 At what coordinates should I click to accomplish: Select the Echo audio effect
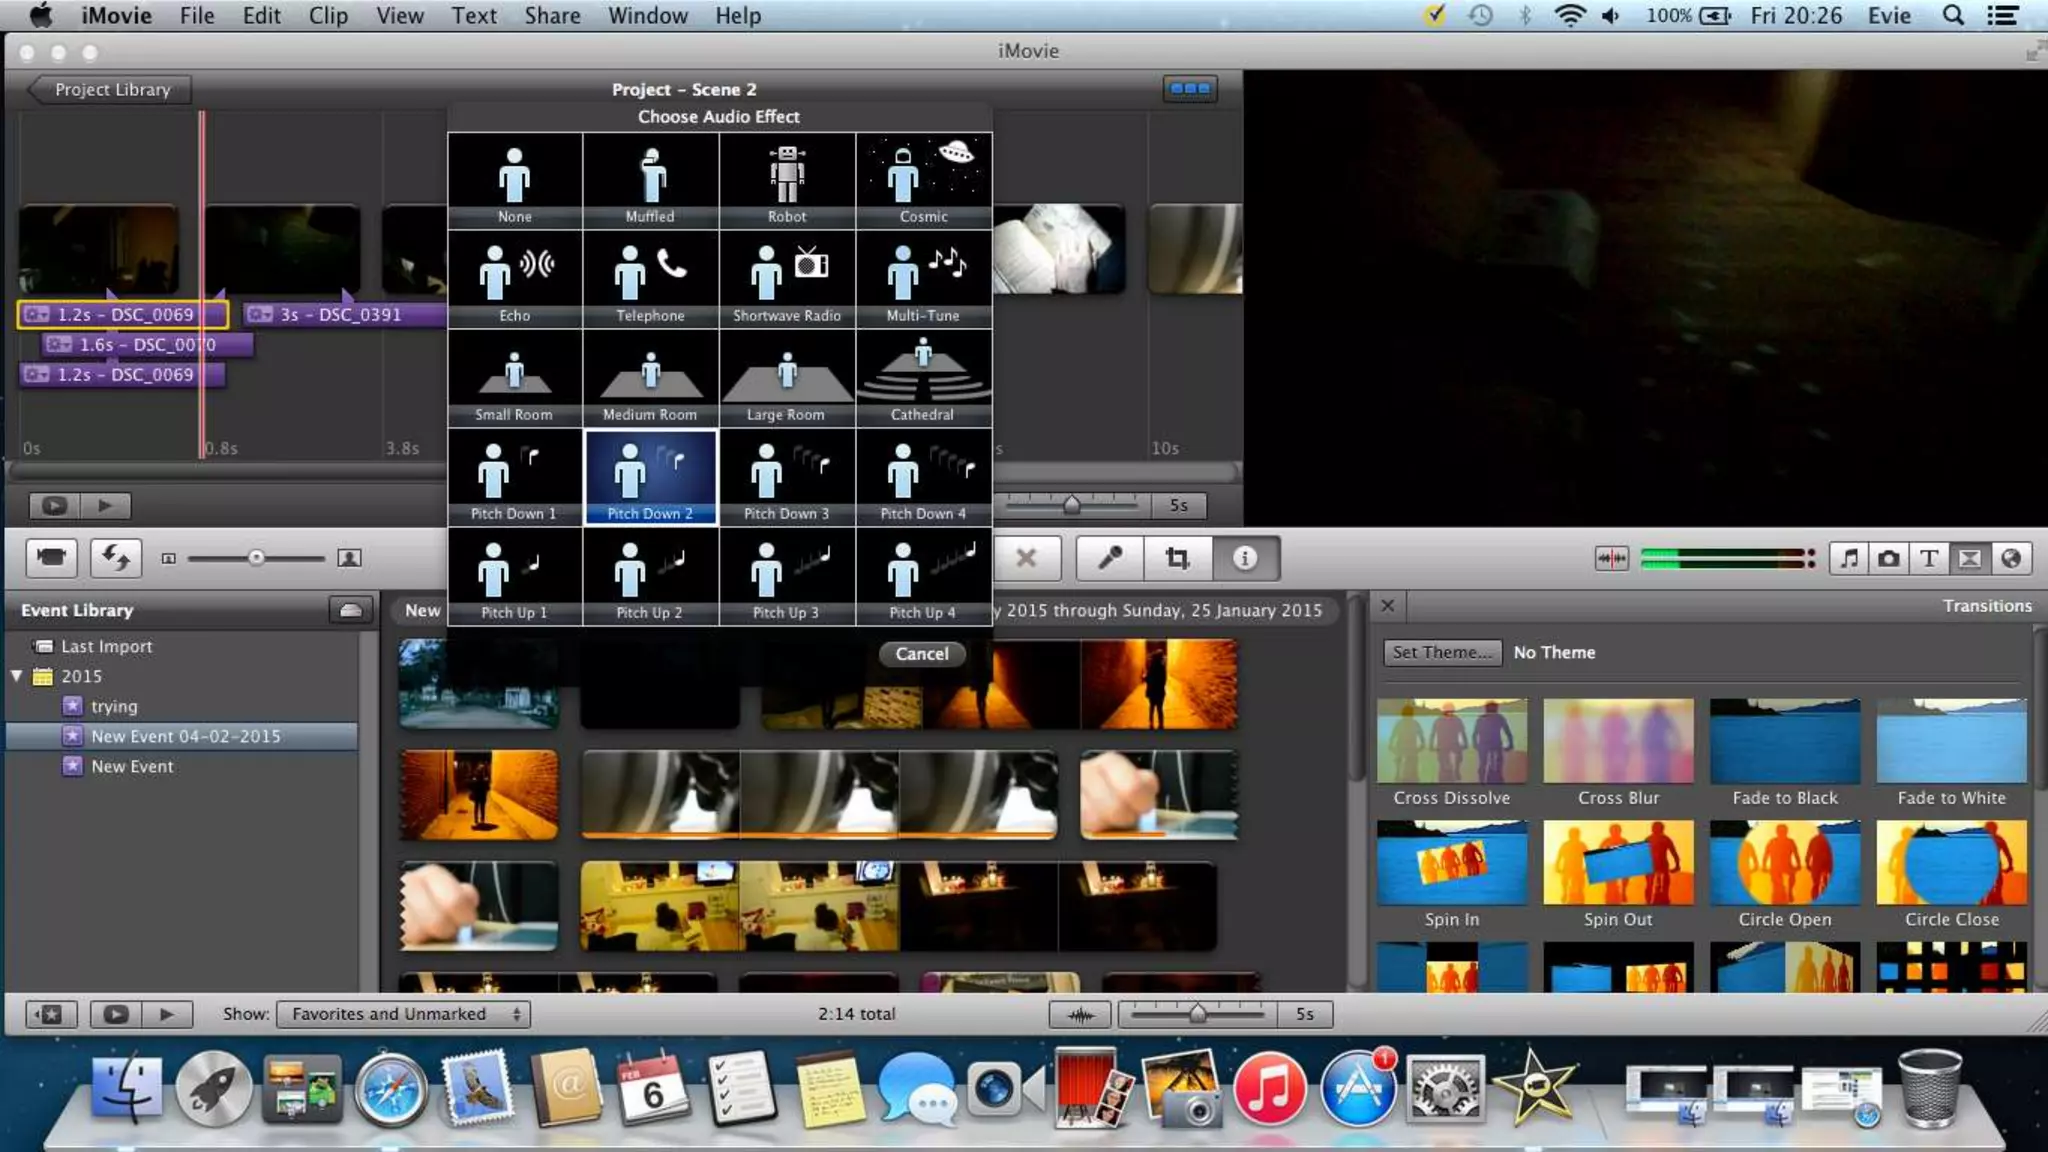point(515,280)
